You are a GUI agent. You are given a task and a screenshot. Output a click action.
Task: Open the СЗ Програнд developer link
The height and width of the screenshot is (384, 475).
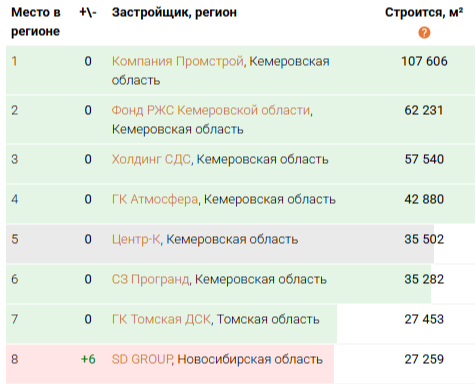pos(150,279)
